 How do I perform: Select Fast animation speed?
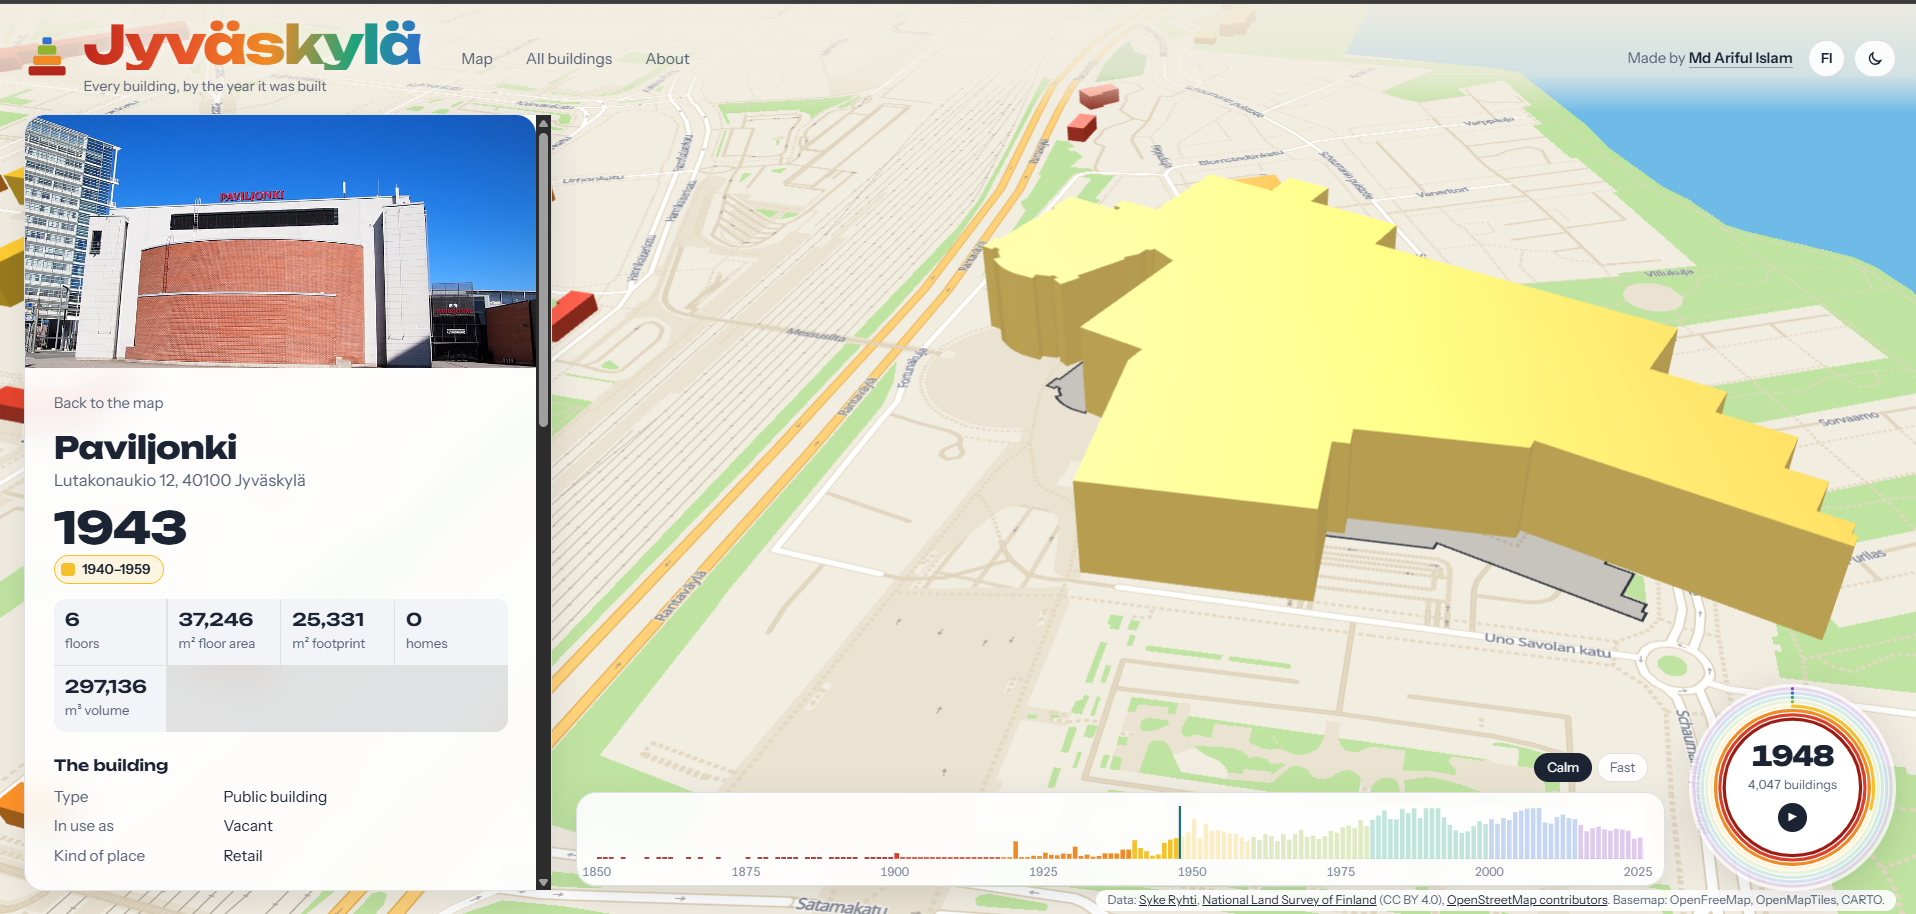[x=1622, y=767]
